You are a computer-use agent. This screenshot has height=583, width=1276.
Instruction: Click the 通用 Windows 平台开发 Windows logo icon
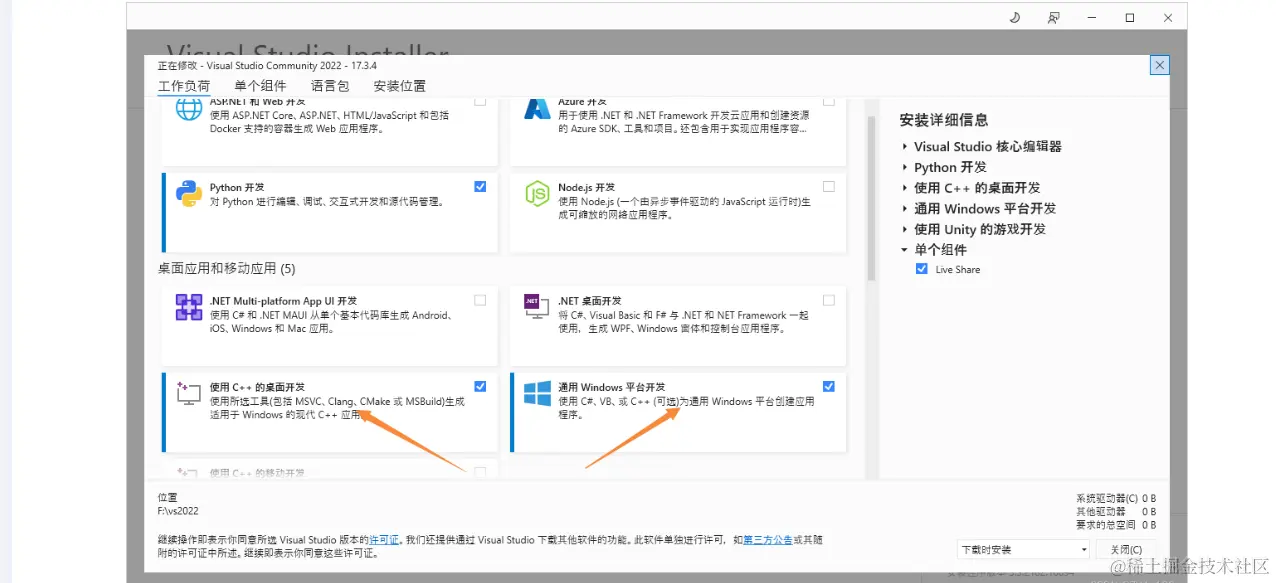pyautogui.click(x=538, y=393)
